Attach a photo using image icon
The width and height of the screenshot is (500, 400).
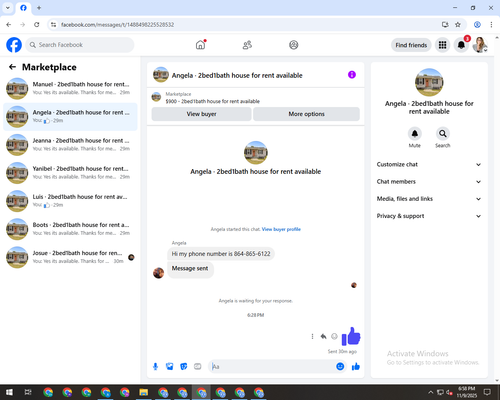170,367
